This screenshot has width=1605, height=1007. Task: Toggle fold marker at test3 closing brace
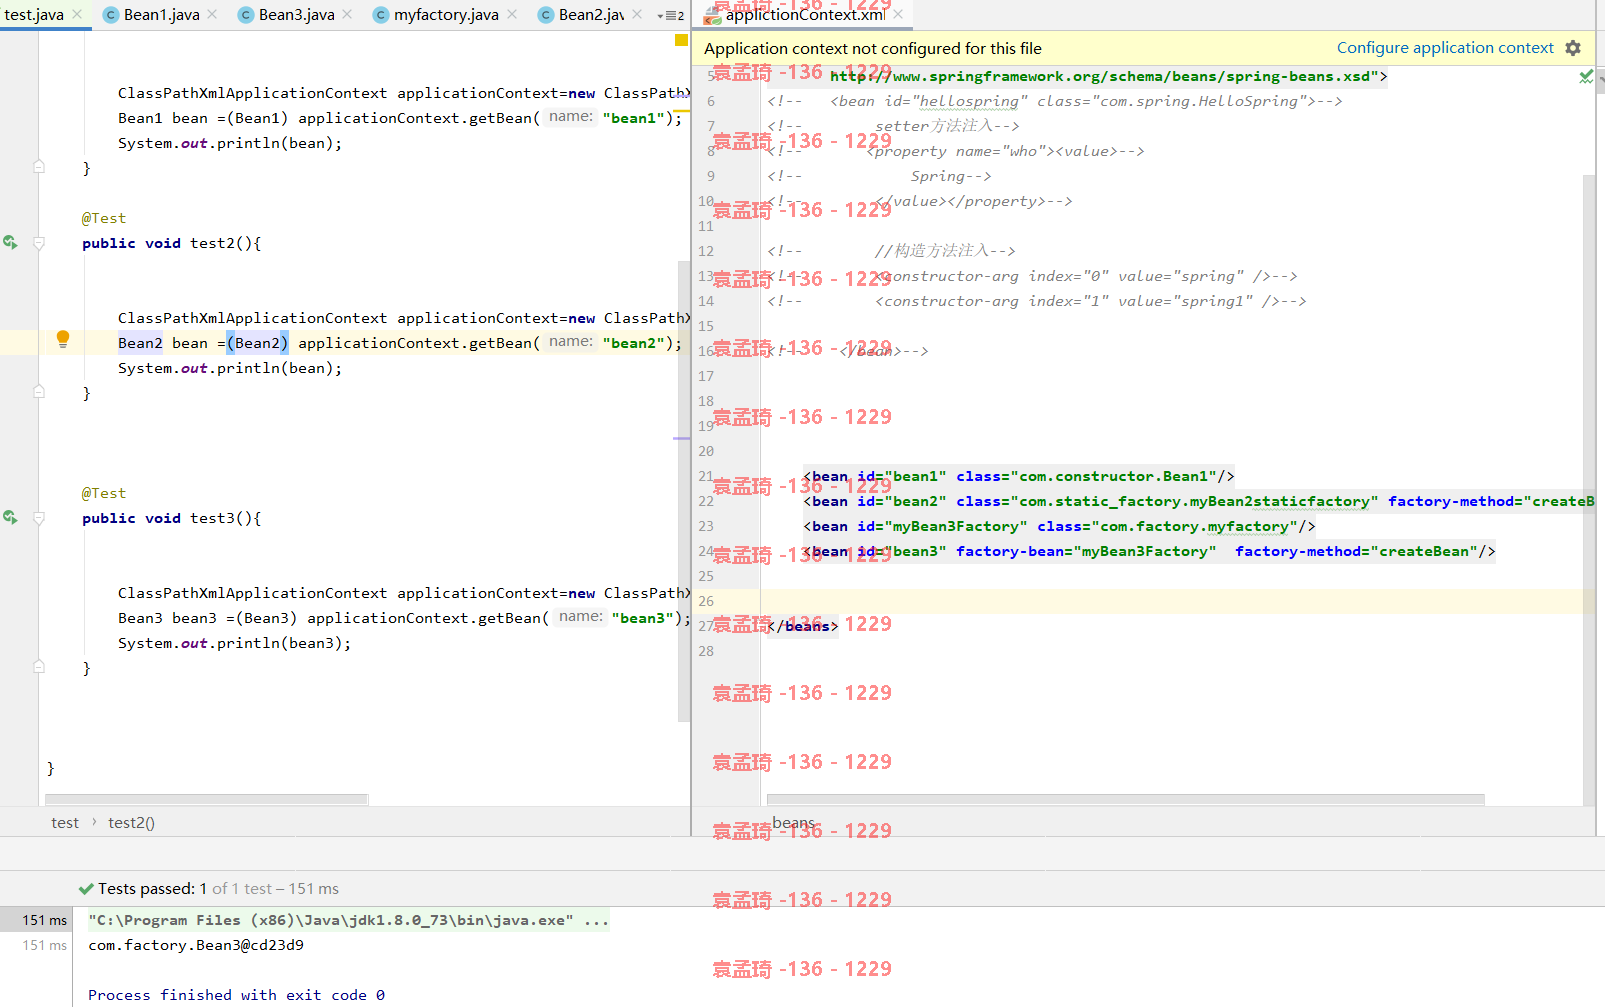(39, 667)
